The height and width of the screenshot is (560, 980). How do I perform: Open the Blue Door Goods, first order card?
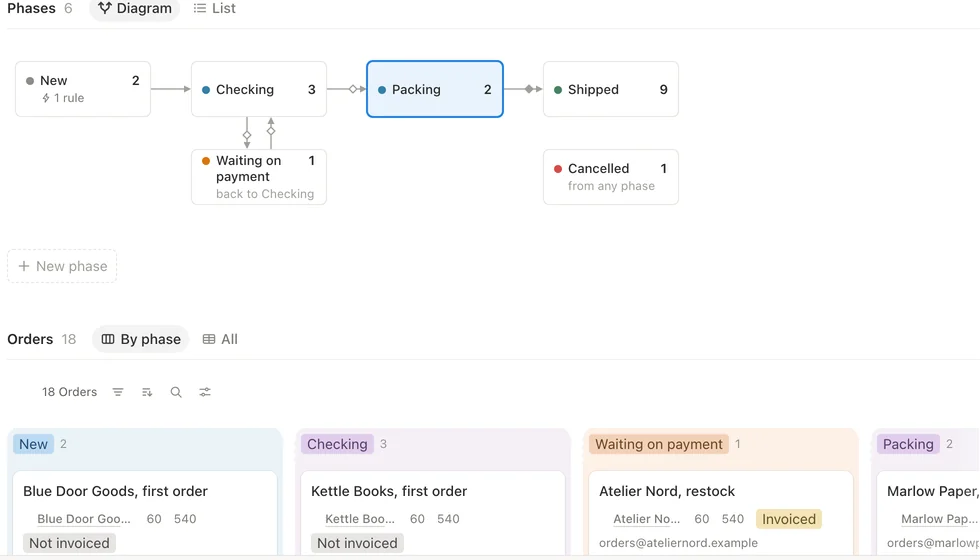coord(145,514)
